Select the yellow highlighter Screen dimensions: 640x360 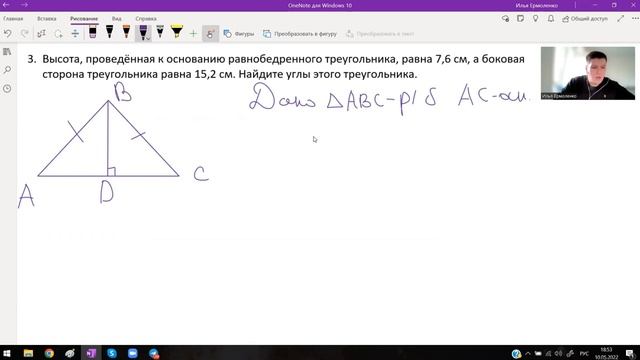177,32
